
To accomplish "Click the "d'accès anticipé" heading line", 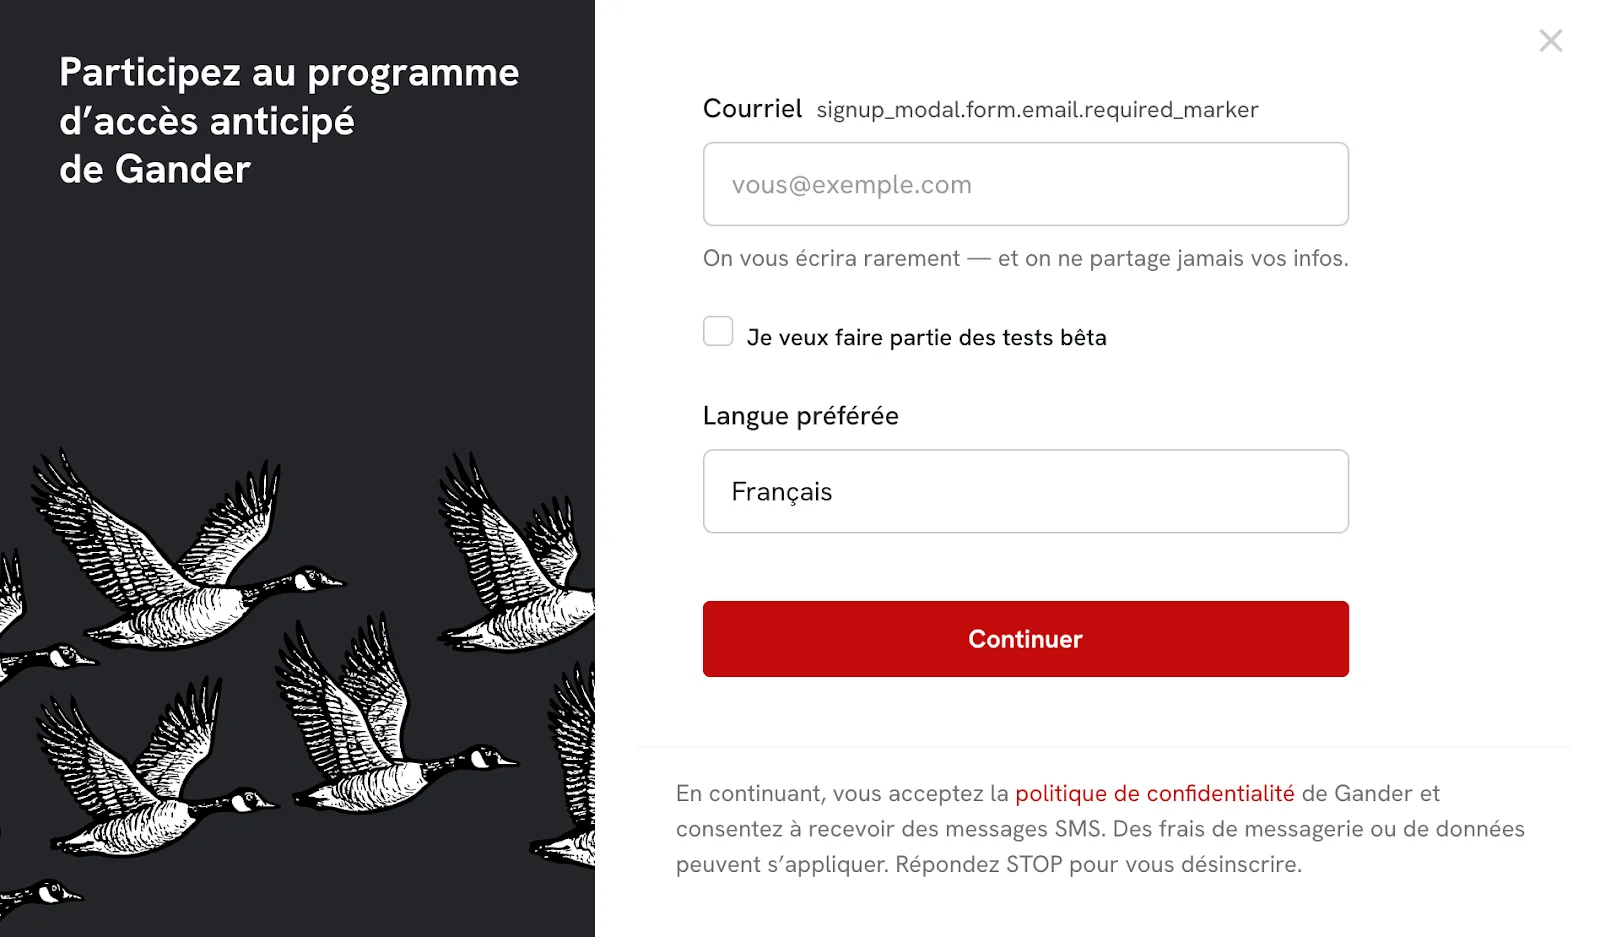I will (207, 122).
